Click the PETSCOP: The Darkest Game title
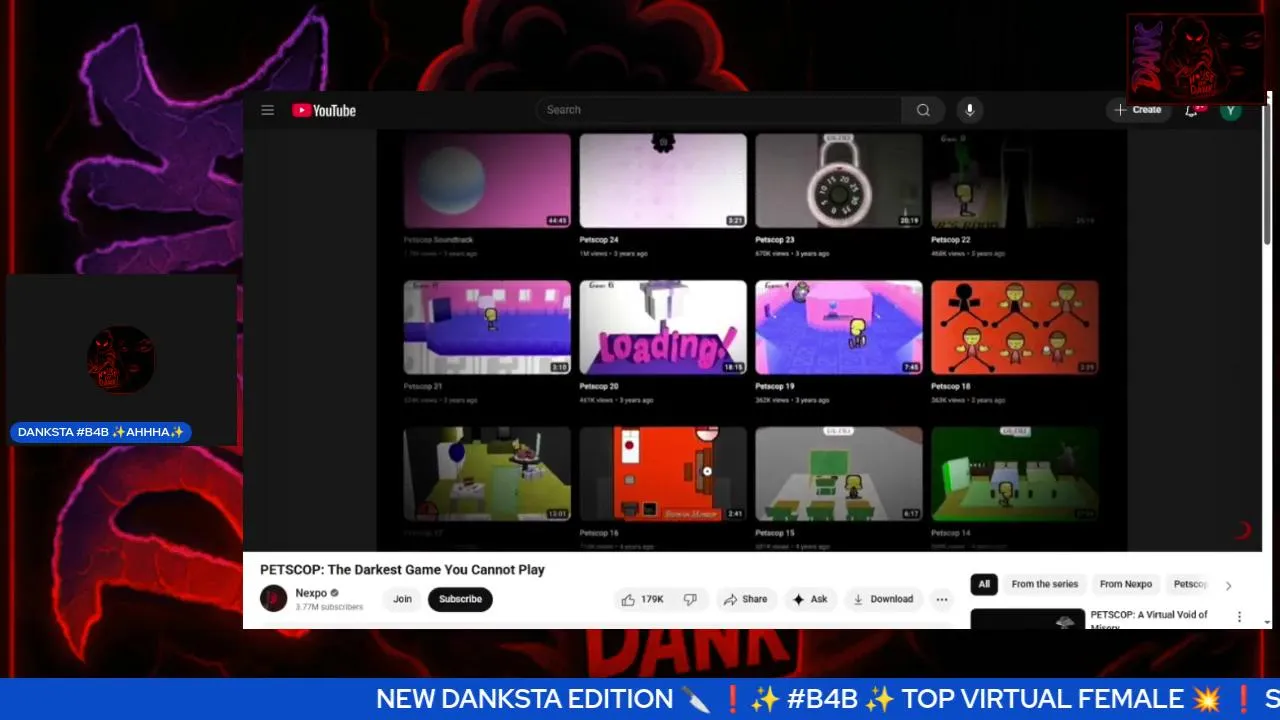 [402, 570]
